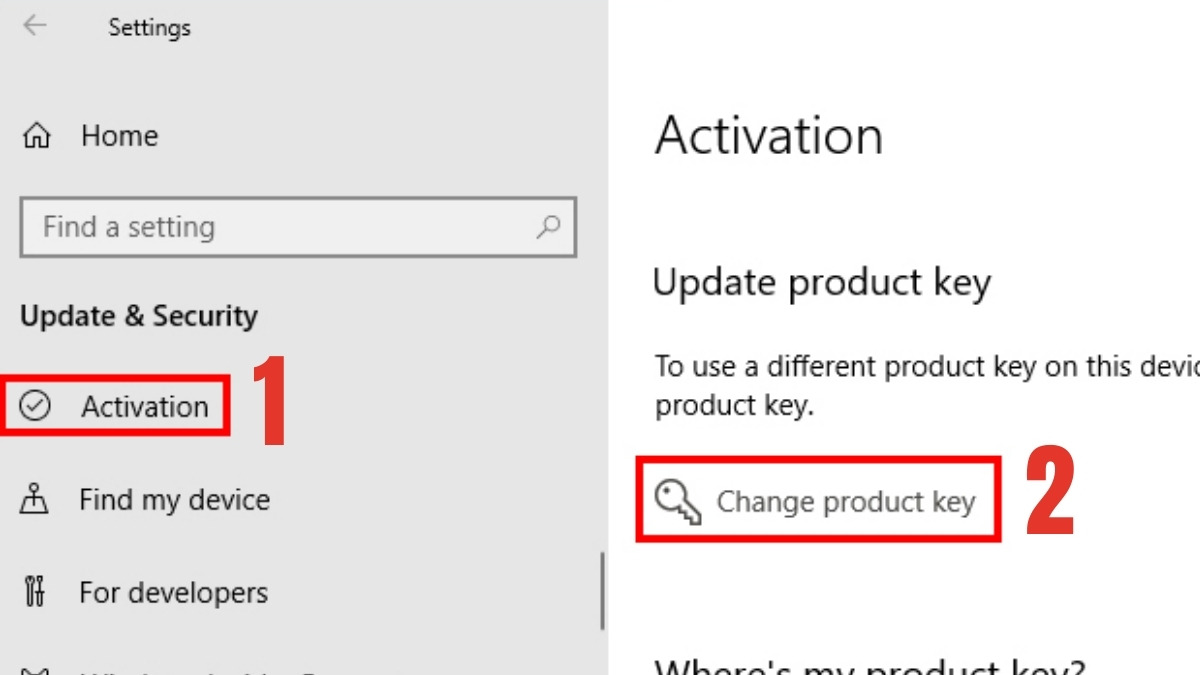Open the For developers section
The width and height of the screenshot is (1200, 675).
pos(173,592)
